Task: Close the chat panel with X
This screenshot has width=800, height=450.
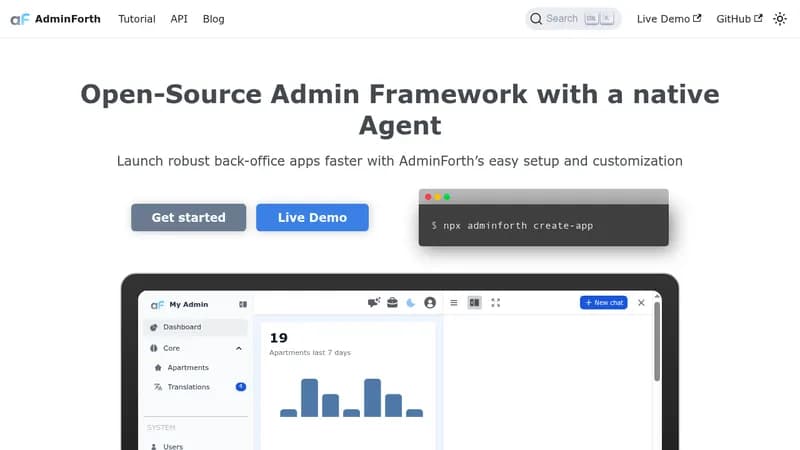Action: (641, 303)
